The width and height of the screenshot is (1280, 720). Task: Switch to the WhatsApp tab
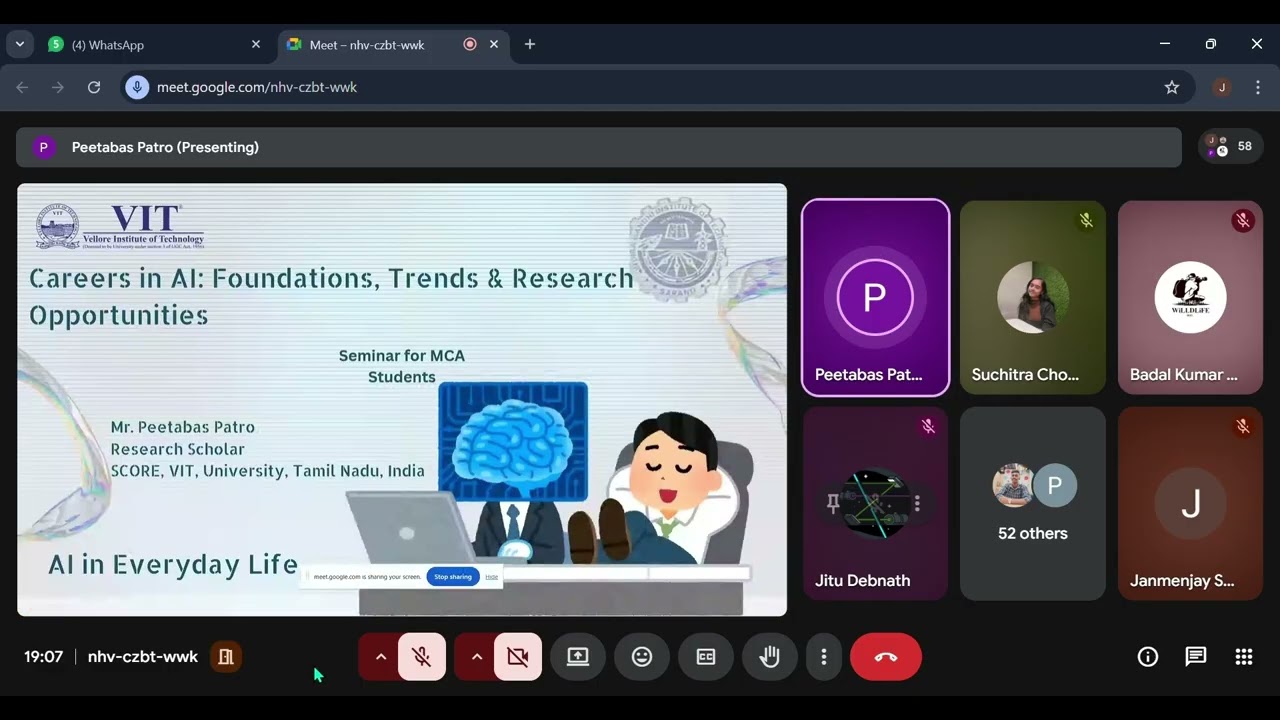(x=155, y=44)
